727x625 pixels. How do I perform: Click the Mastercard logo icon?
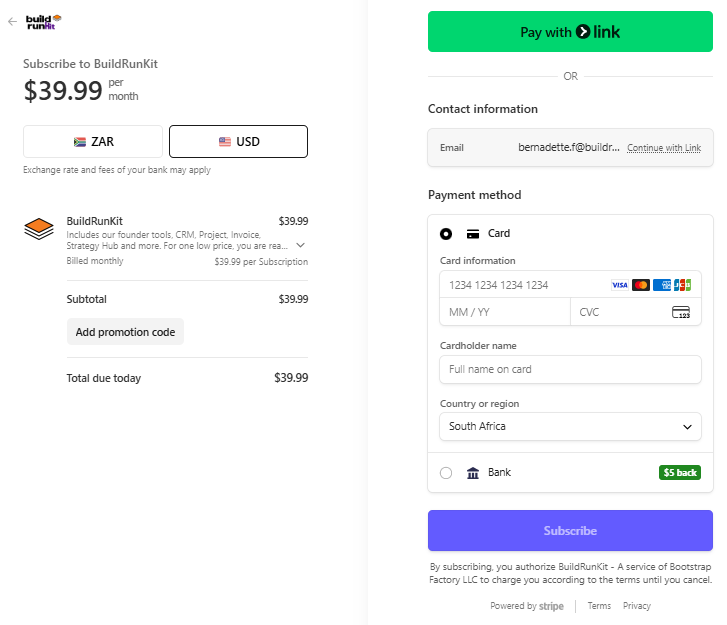pos(641,285)
